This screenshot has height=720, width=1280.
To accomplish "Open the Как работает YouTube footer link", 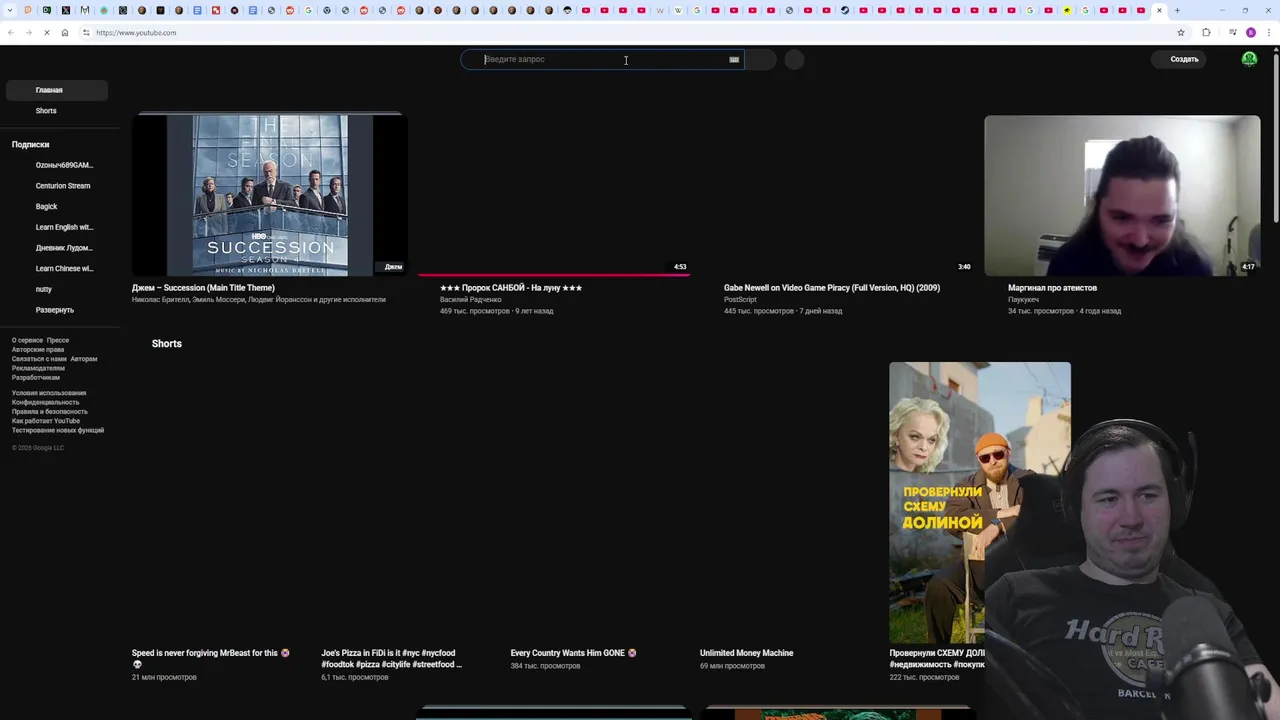I will click(46, 421).
